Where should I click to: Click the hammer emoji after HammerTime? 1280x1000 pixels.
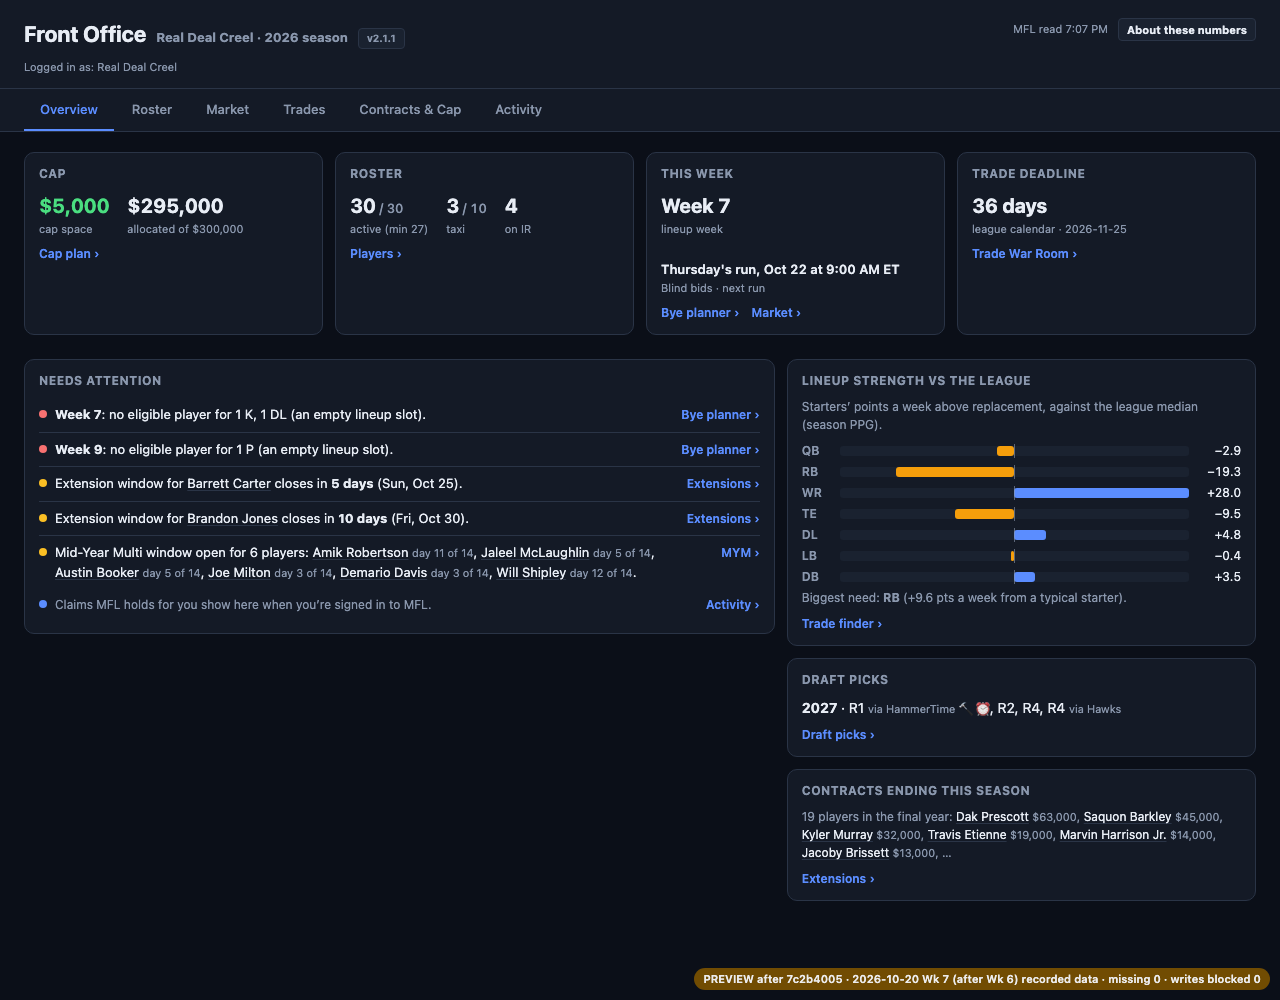pos(963,708)
